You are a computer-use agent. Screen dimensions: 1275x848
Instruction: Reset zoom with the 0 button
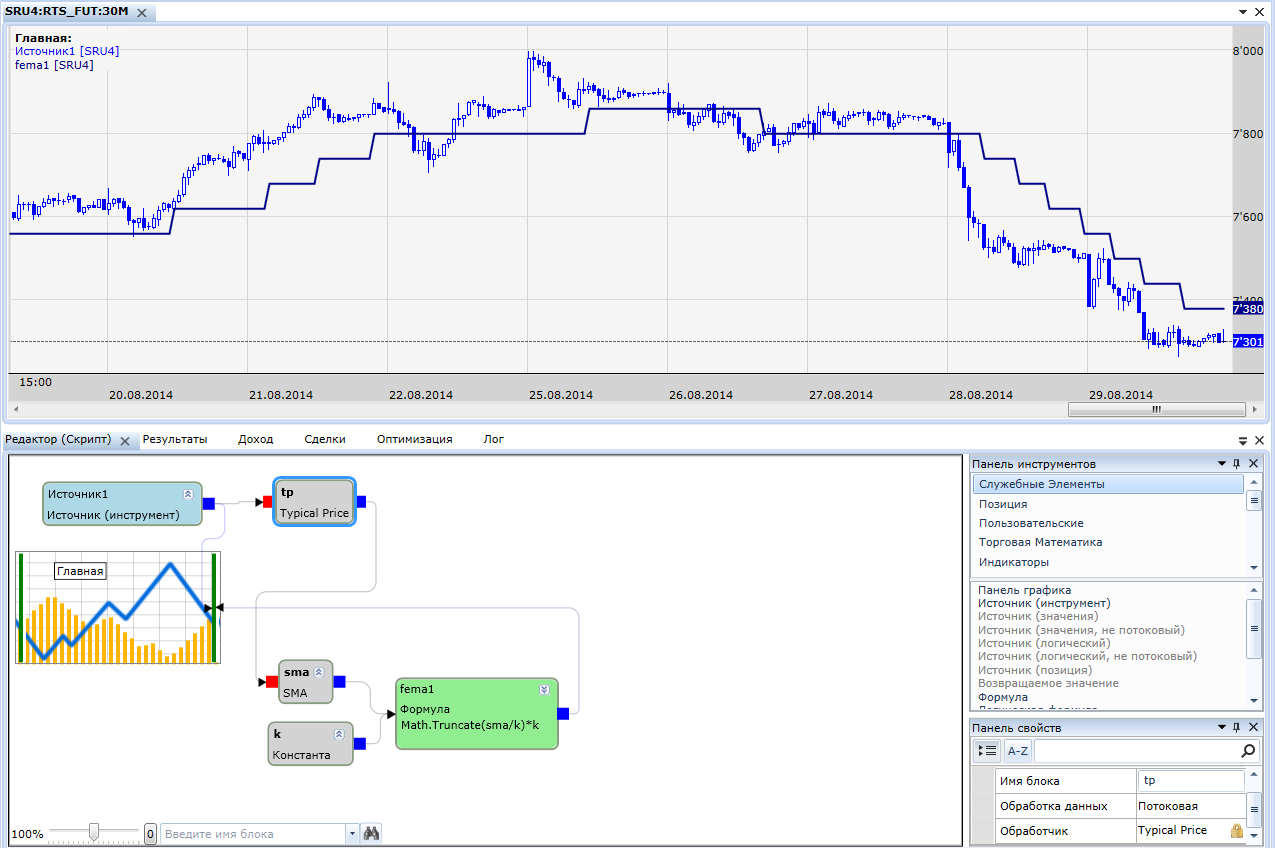[150, 833]
